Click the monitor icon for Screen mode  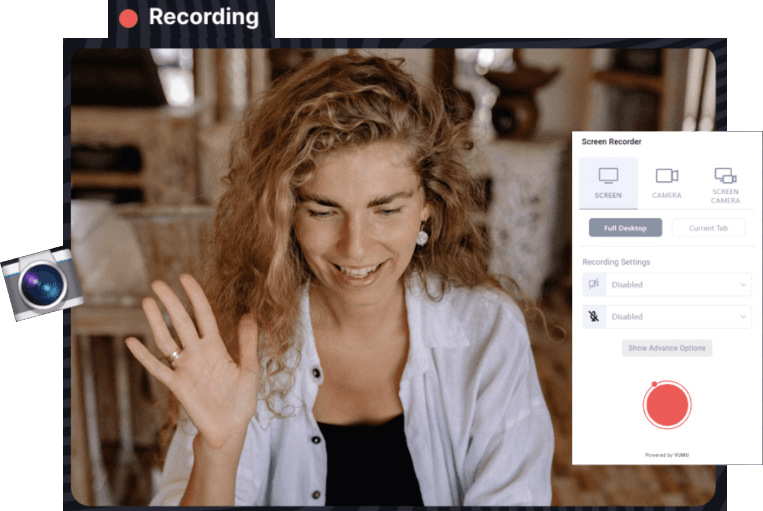[608, 175]
